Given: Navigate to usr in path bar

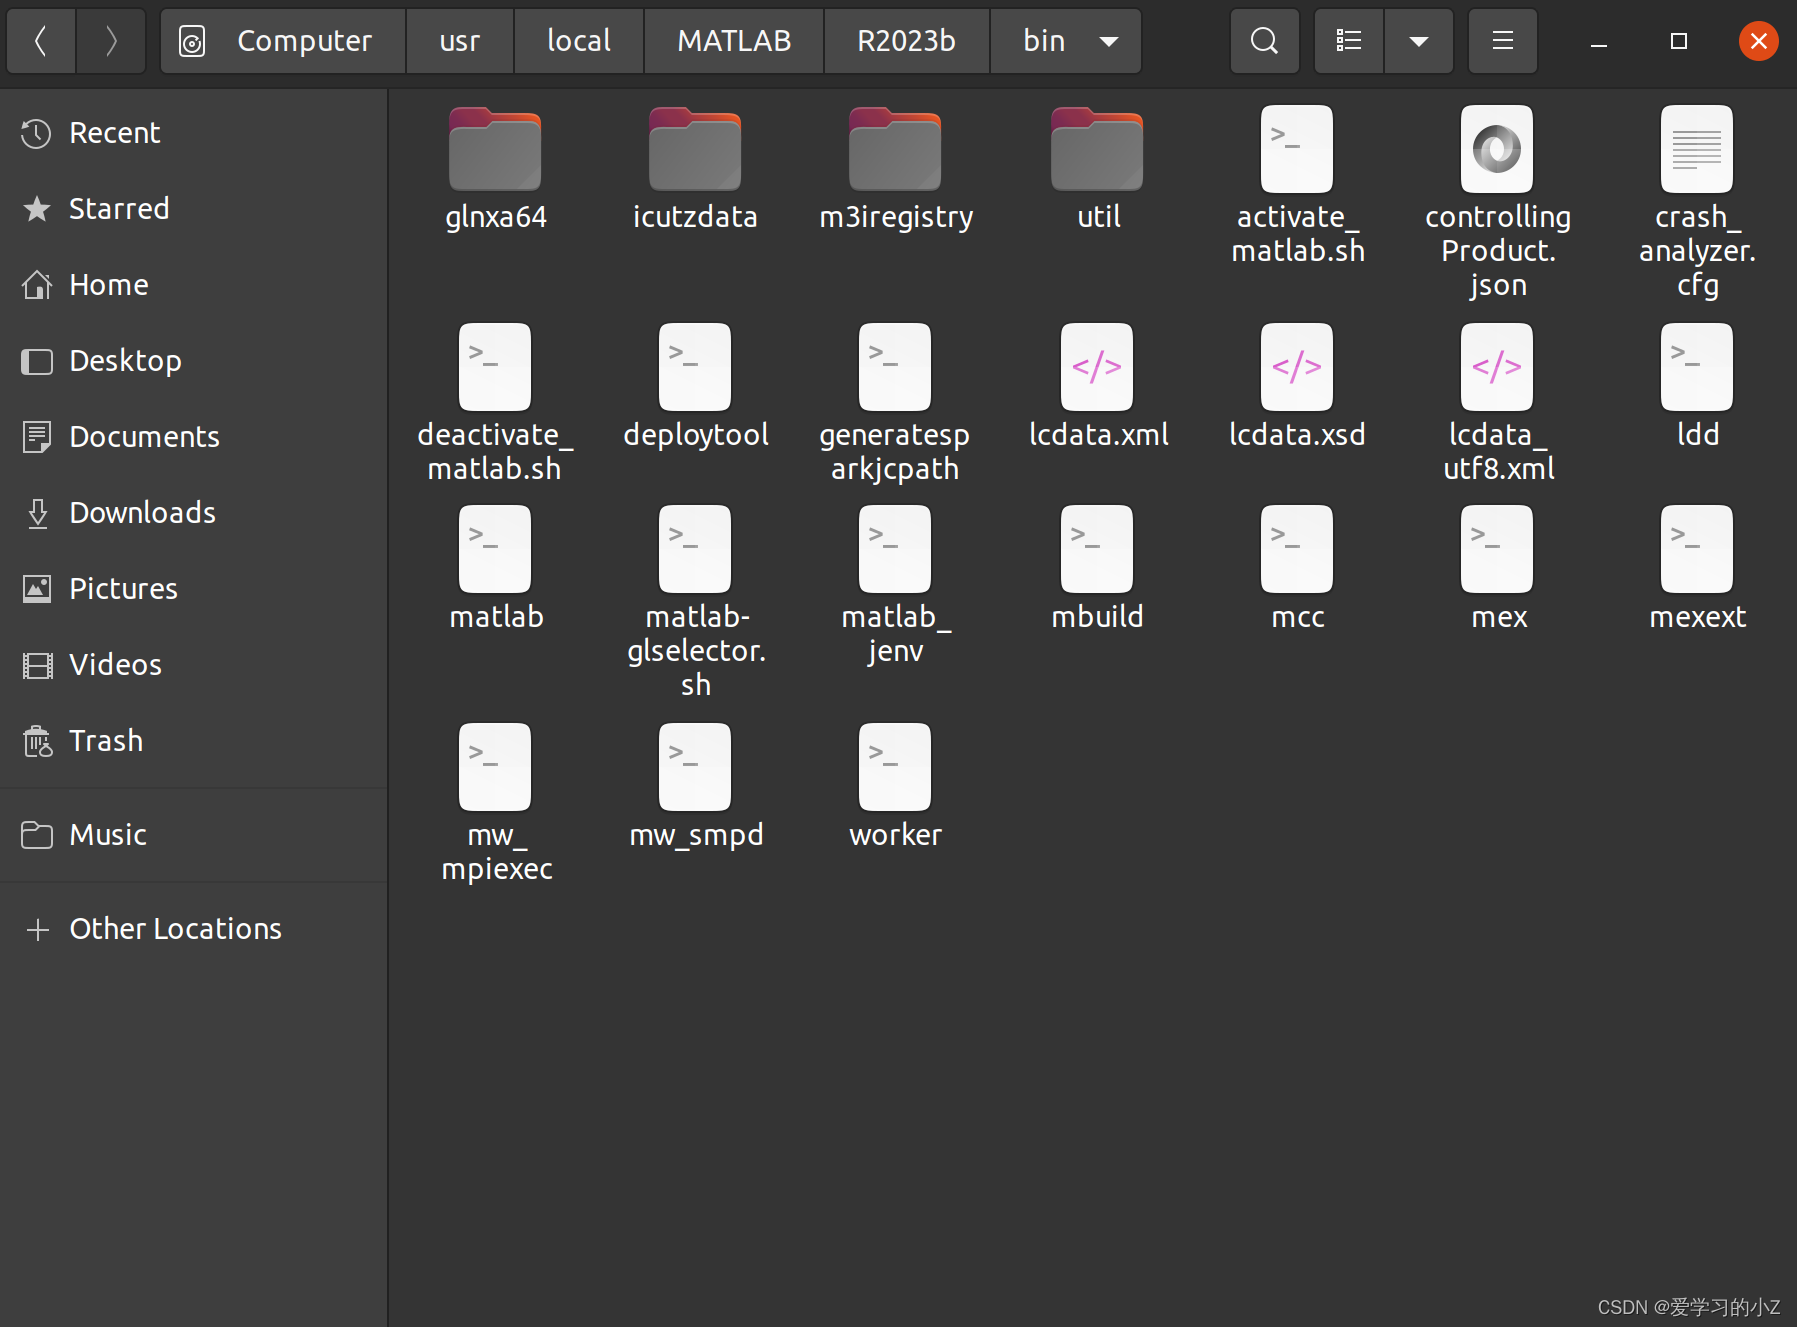Looking at the screenshot, I should coord(460,41).
